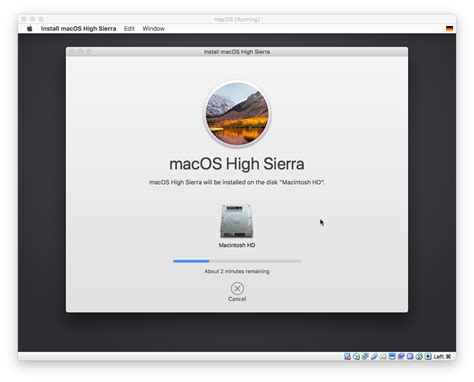Viewport: 474px width, 382px height.
Task: Click the VirtualBox video capture status icon
Action: tap(401, 356)
